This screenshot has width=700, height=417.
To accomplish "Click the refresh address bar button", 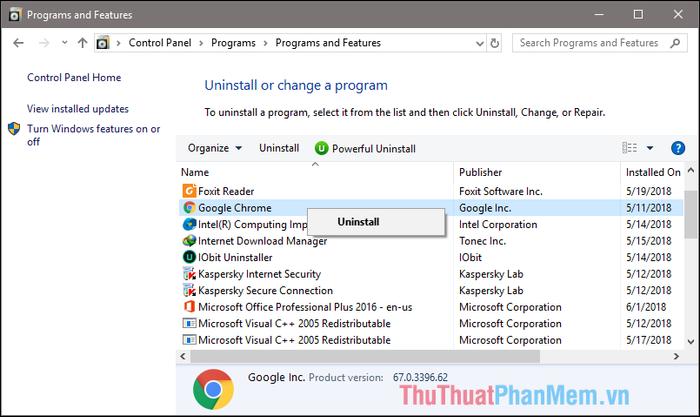I will 495,43.
